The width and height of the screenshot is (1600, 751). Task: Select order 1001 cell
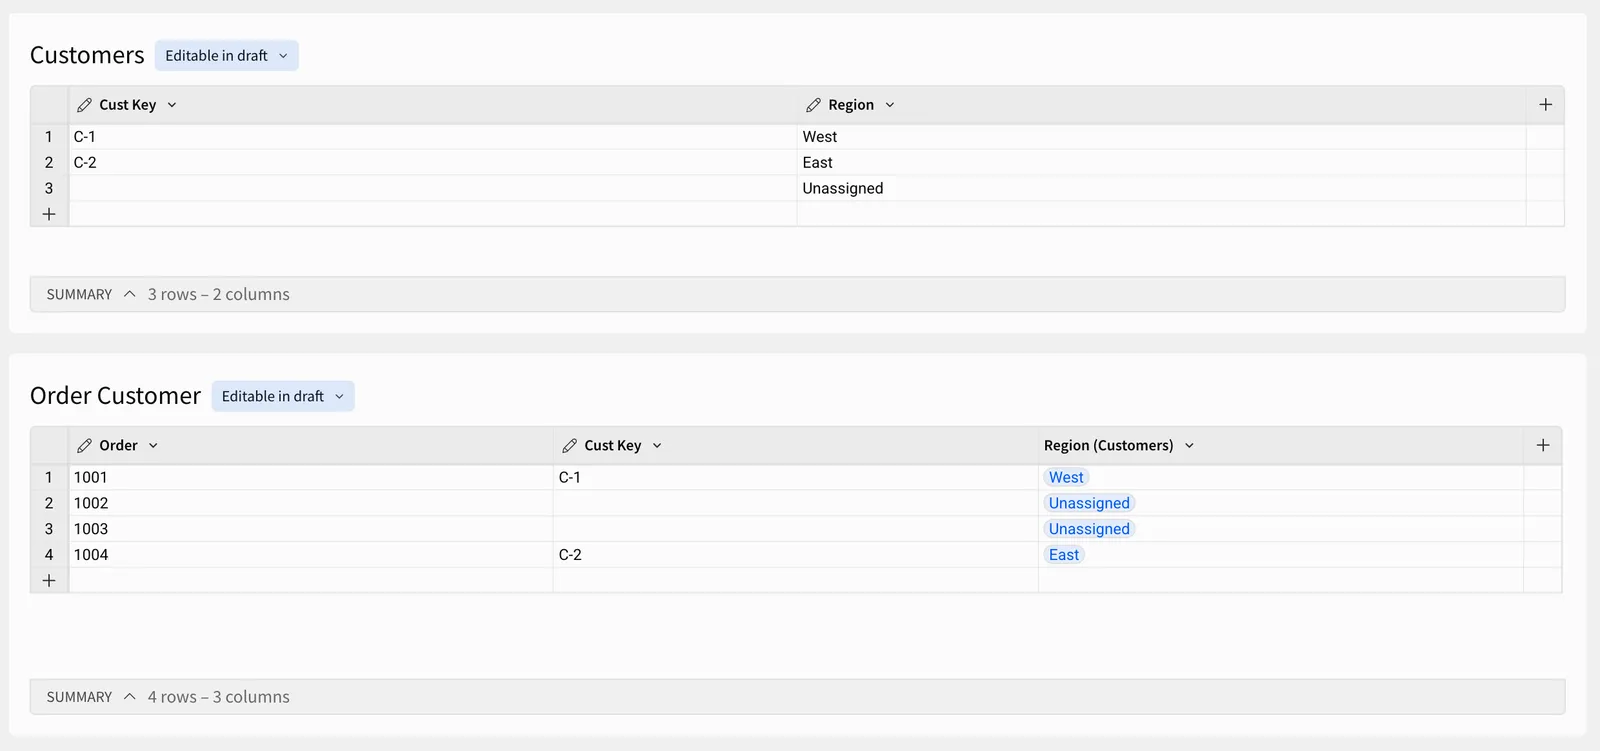(311, 478)
